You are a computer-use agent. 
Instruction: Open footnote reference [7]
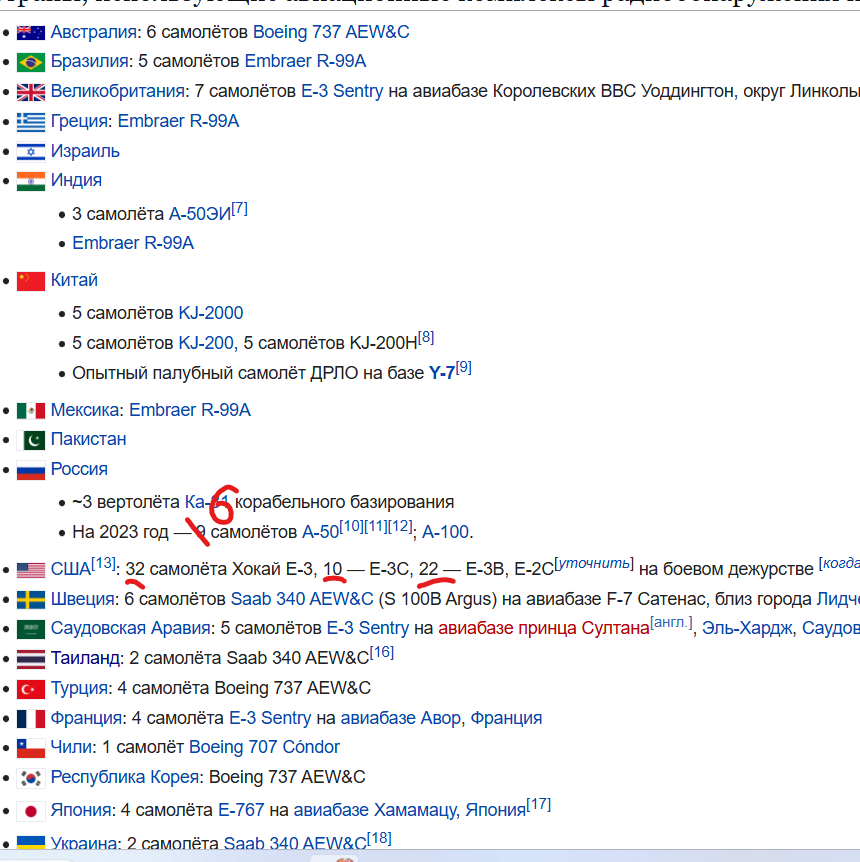pos(239,209)
